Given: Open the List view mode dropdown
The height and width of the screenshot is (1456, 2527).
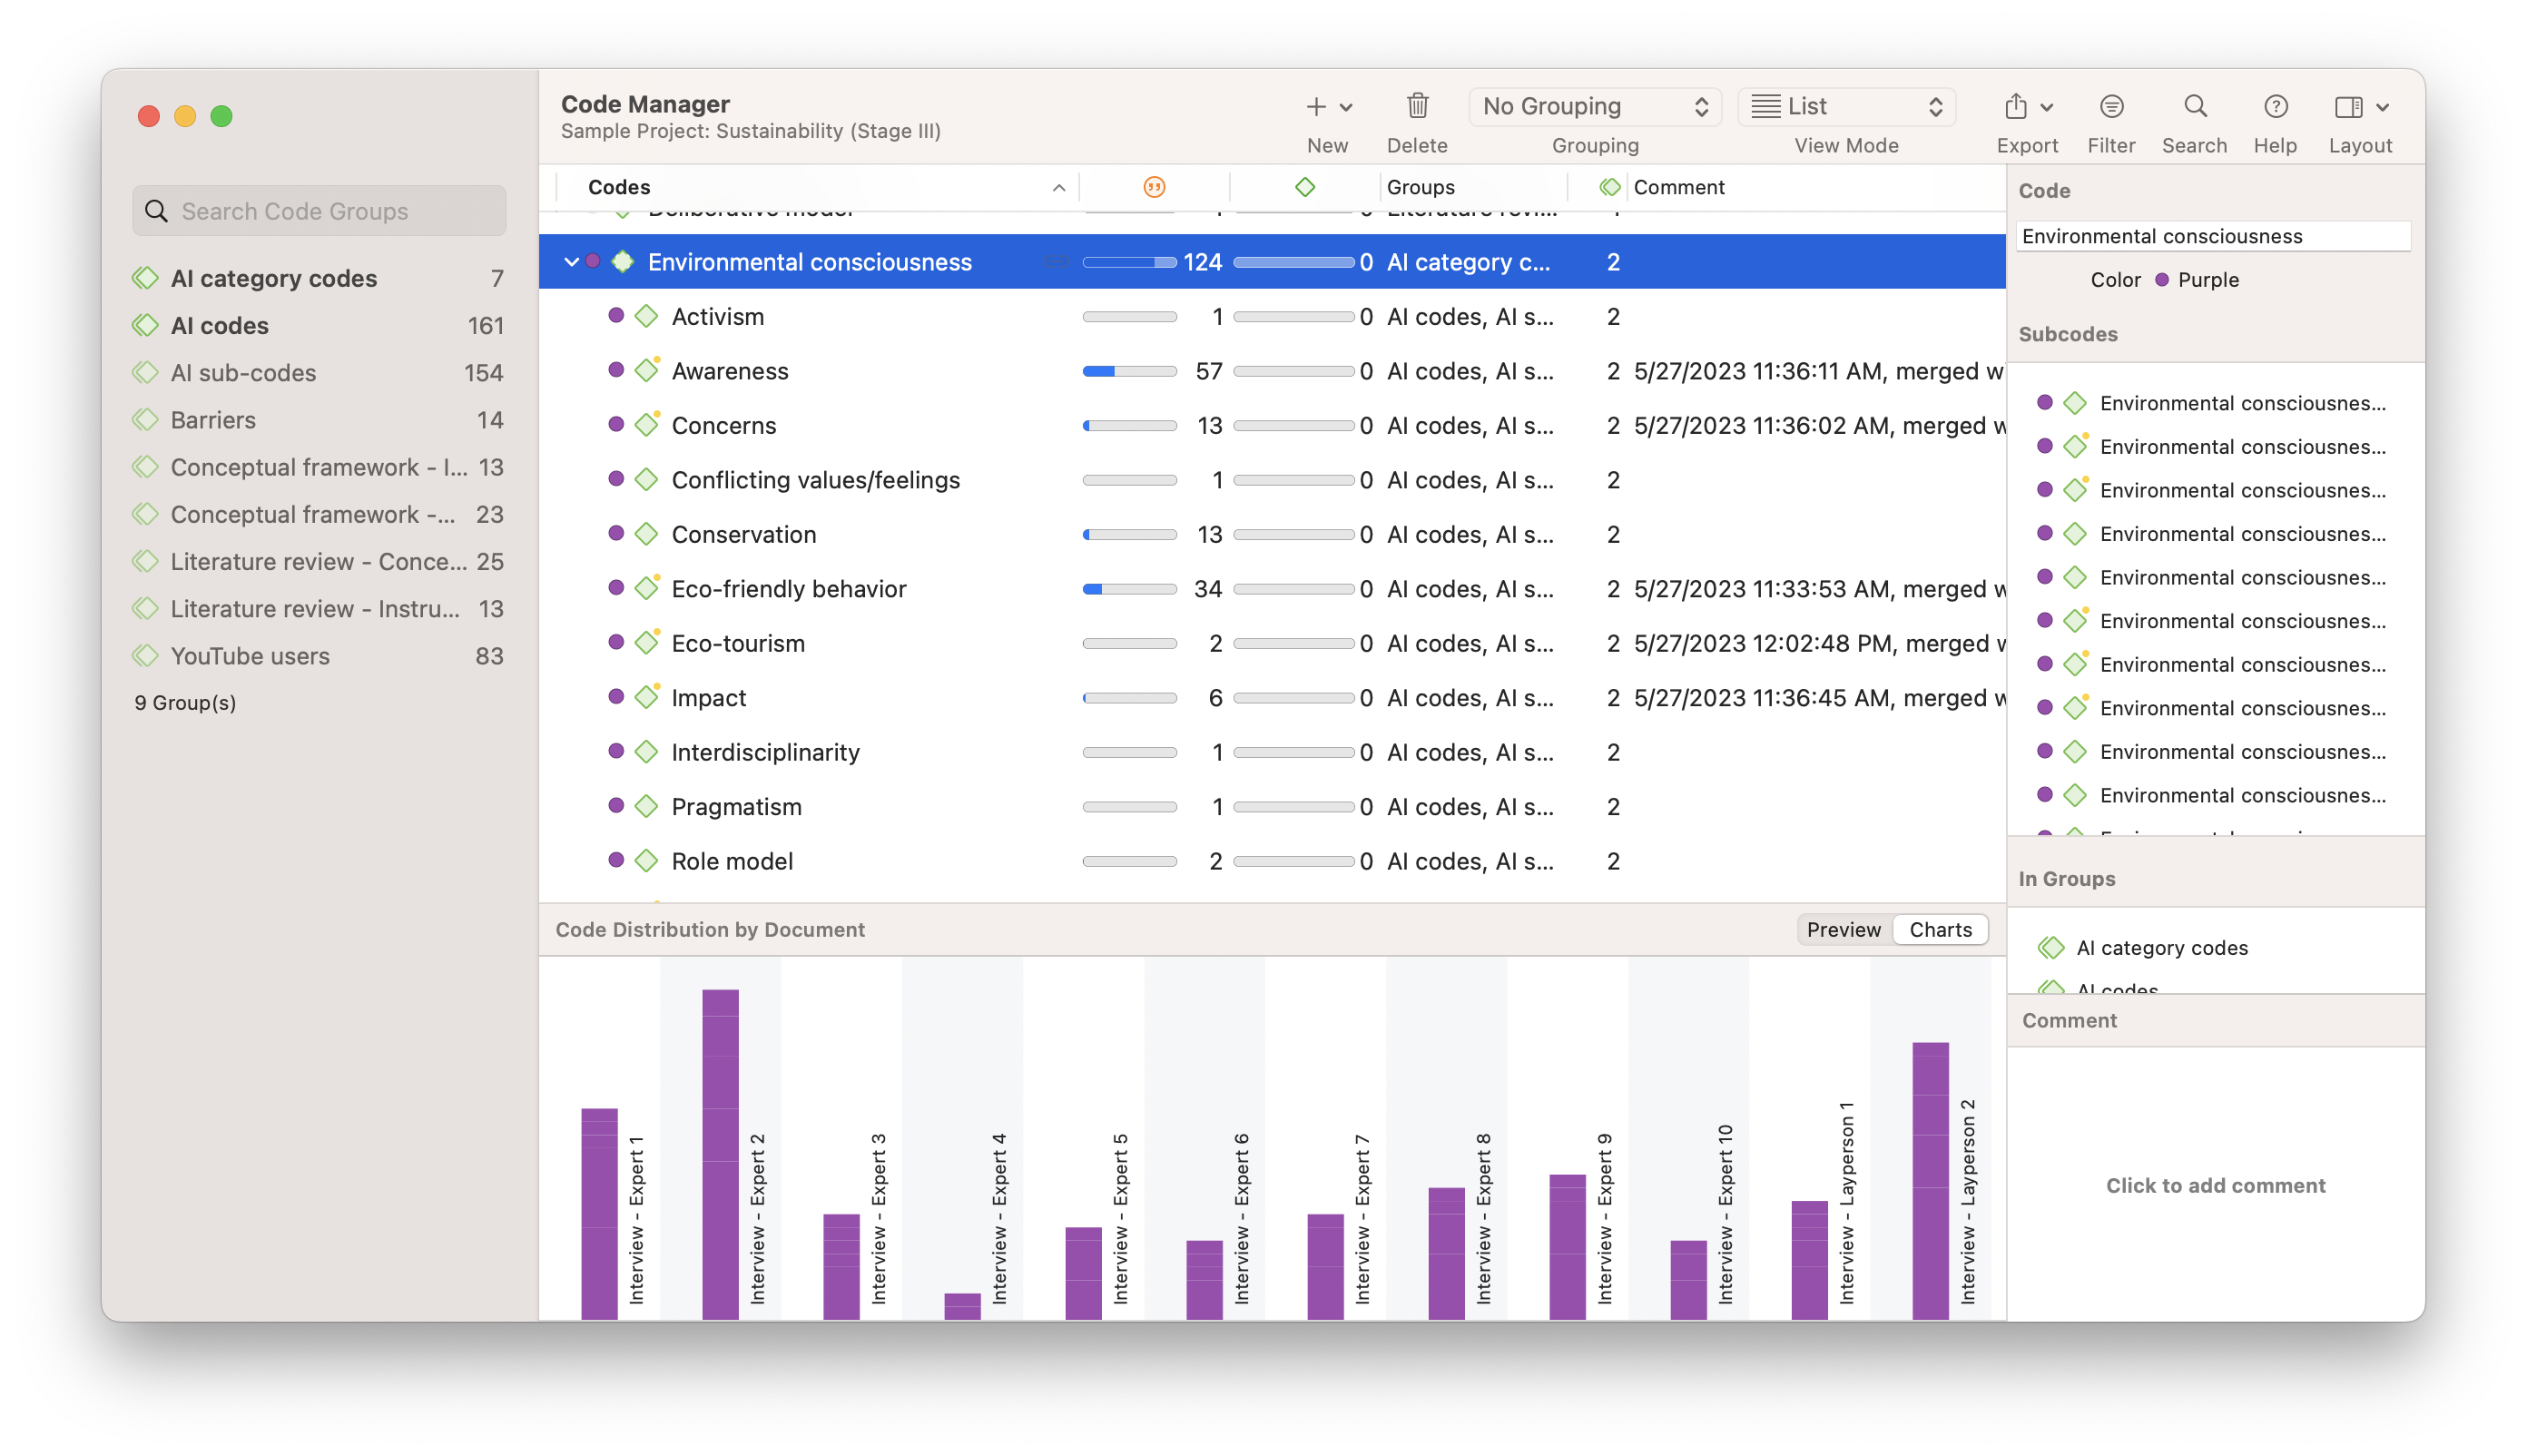Looking at the screenshot, I should coord(1846,106).
